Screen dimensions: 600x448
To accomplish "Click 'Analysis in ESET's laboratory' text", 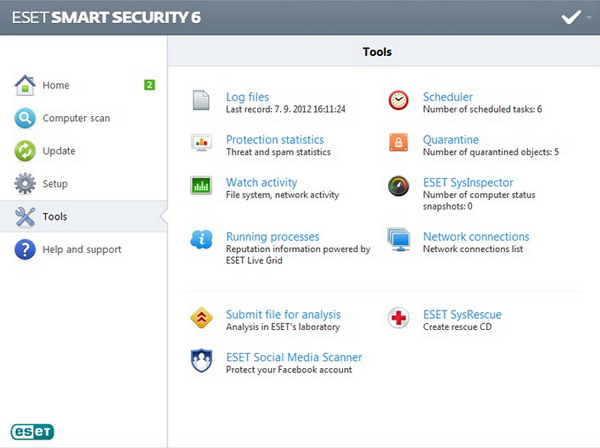I will pyautogui.click(x=283, y=327).
